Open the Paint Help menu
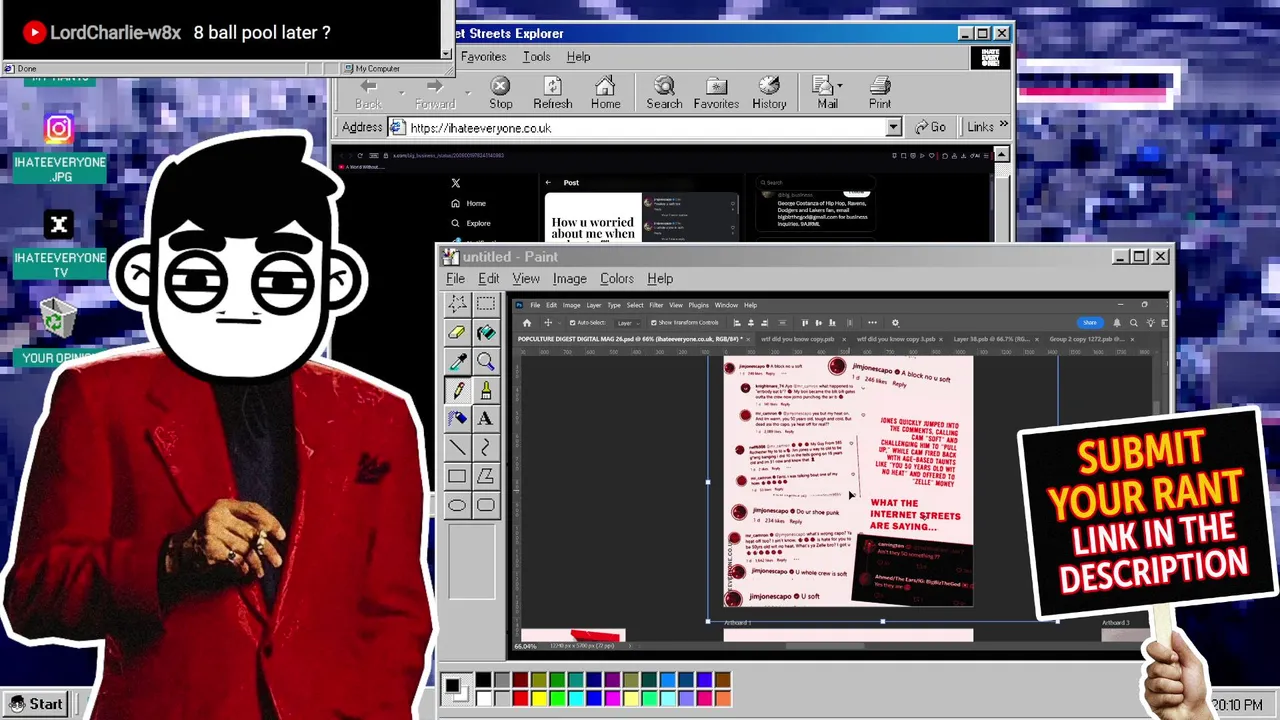The width and height of the screenshot is (1280, 720). [x=660, y=279]
